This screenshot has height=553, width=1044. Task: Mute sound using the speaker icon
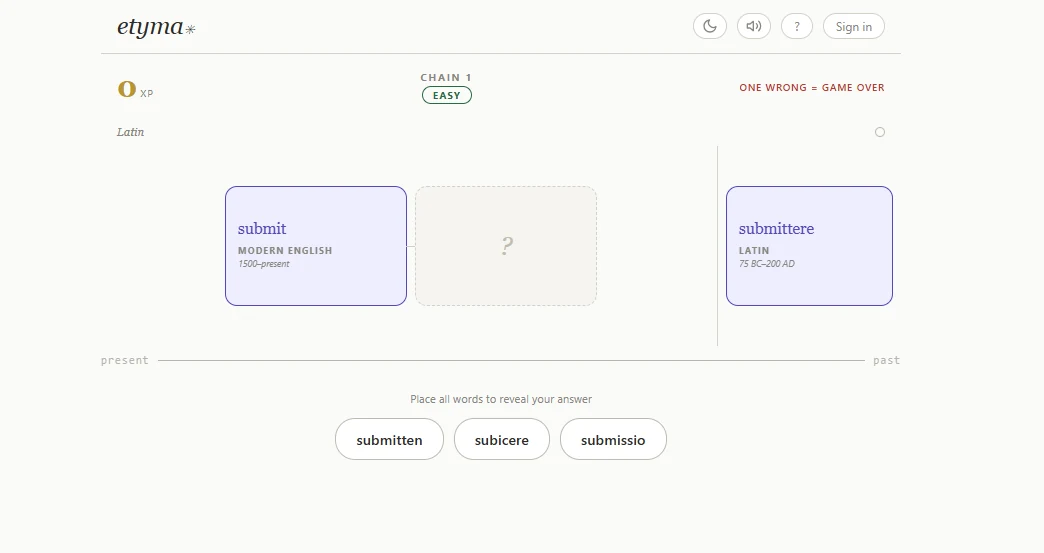(754, 27)
